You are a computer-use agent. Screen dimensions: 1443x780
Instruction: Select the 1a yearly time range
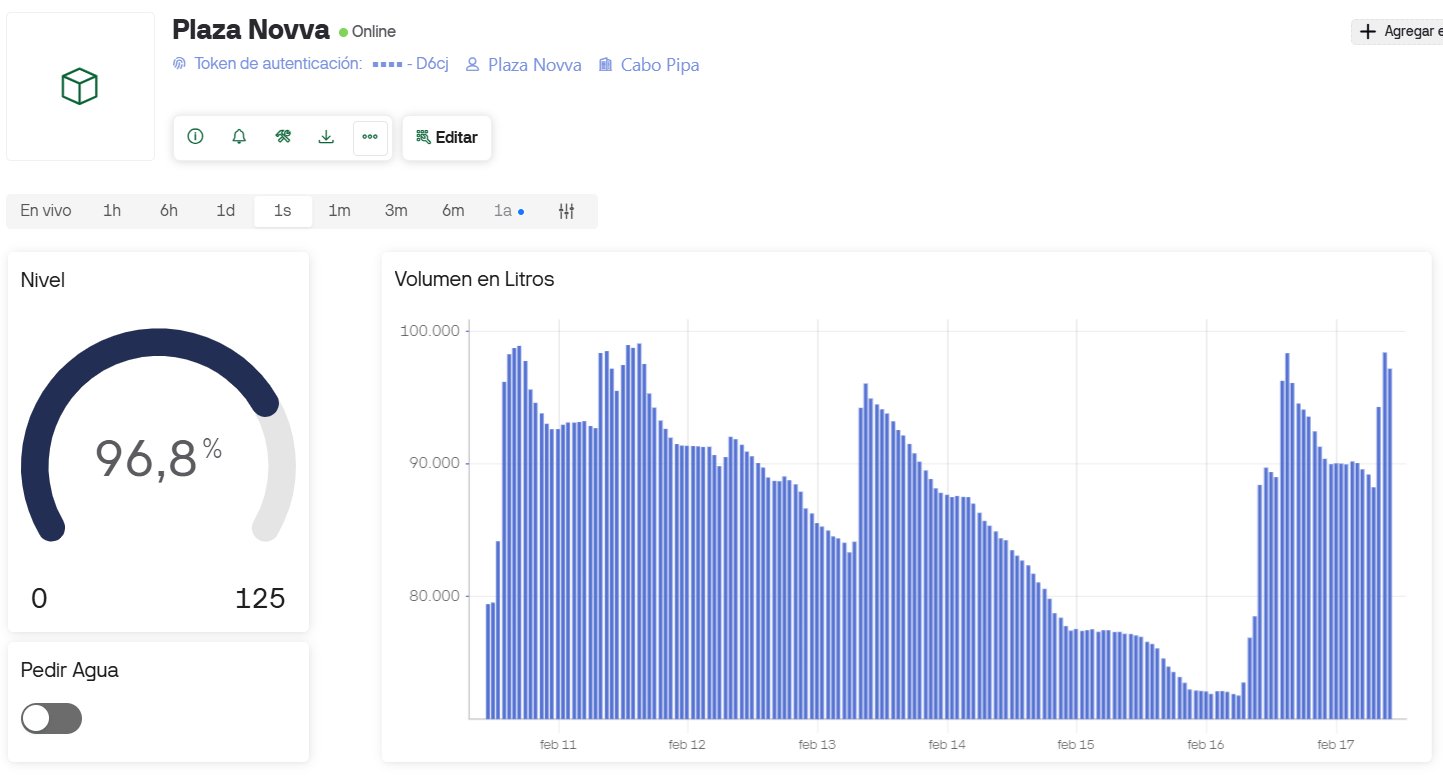503,211
